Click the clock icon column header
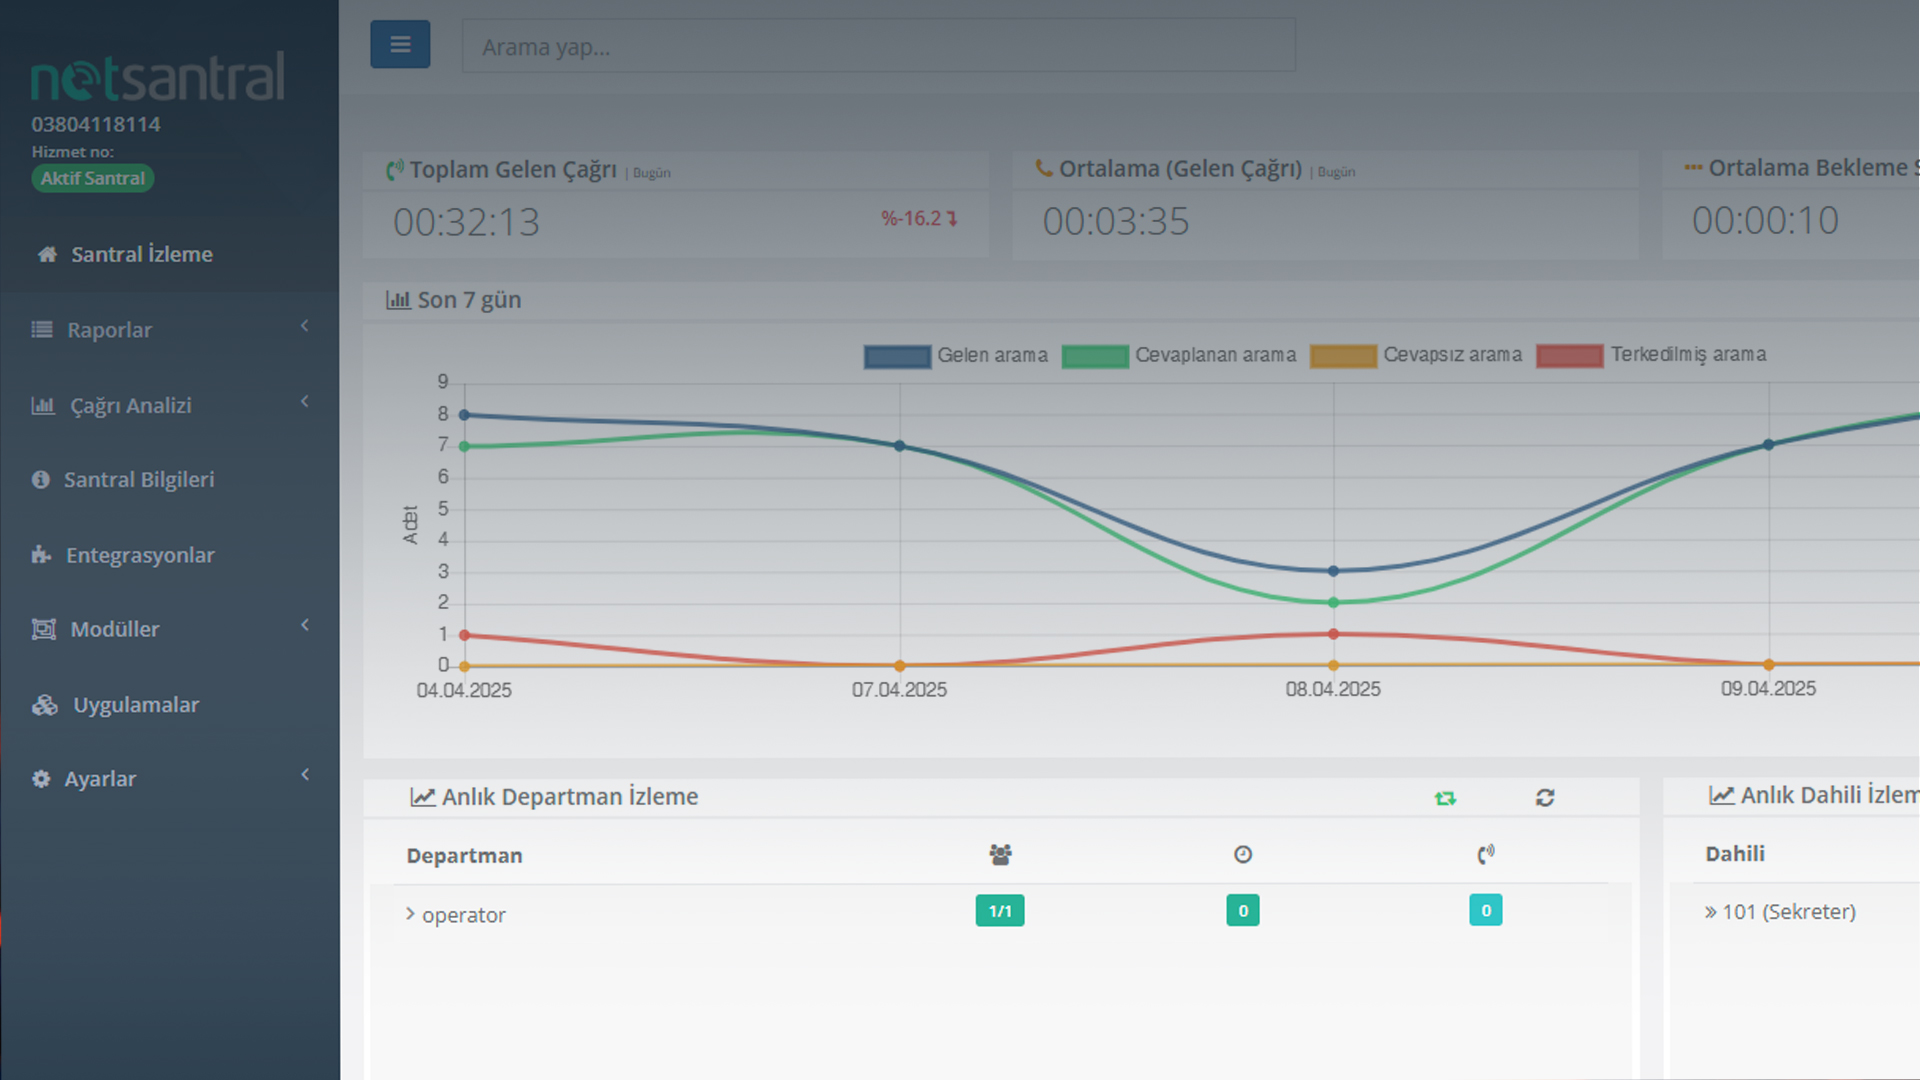The image size is (1920, 1080). [x=1243, y=854]
